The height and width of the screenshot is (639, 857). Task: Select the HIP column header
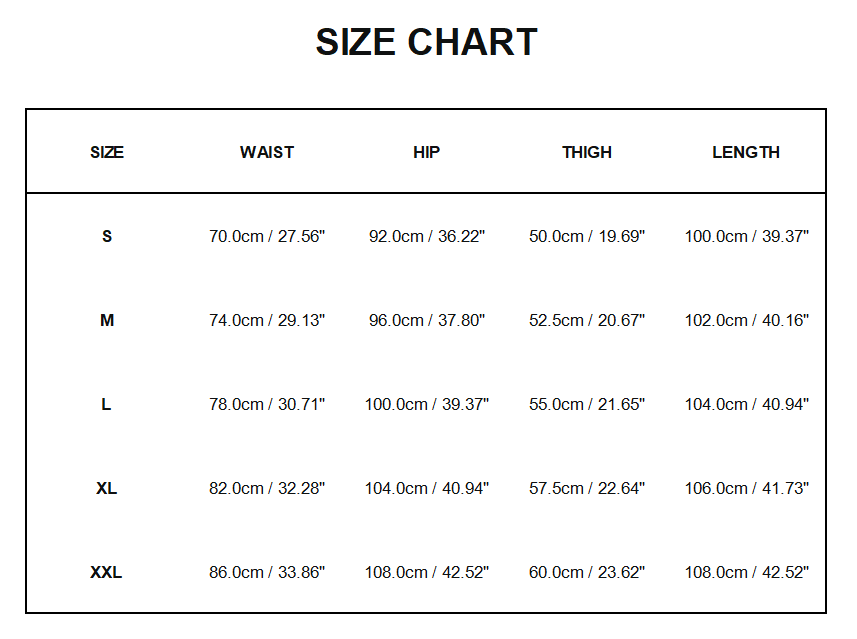point(426,153)
